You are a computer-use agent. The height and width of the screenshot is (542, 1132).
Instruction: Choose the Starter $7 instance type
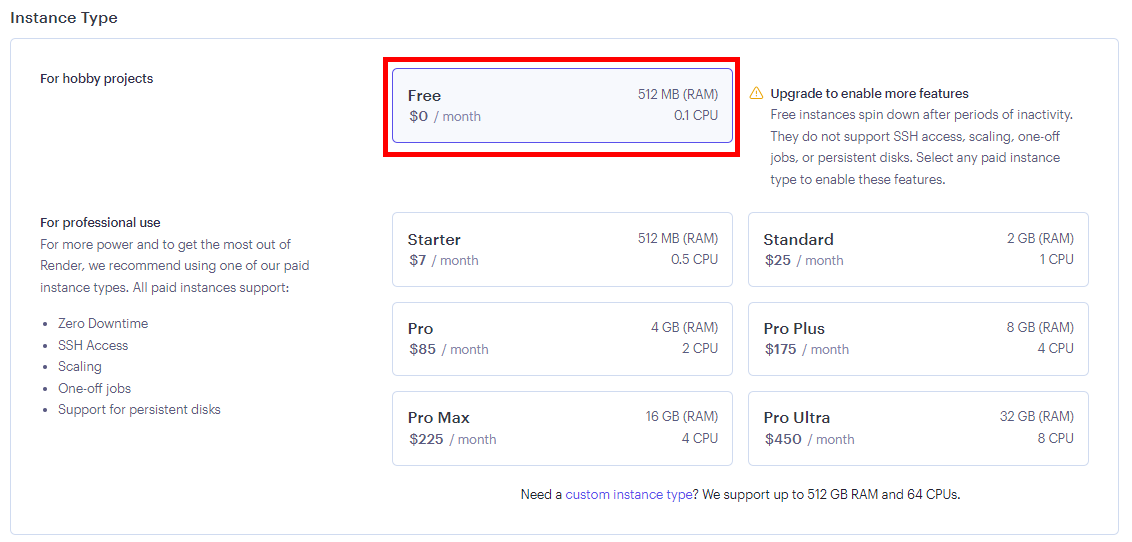562,250
